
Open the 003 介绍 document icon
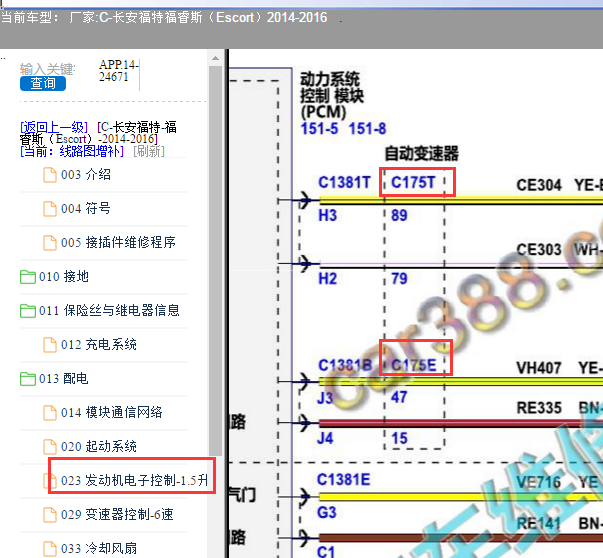point(50,175)
